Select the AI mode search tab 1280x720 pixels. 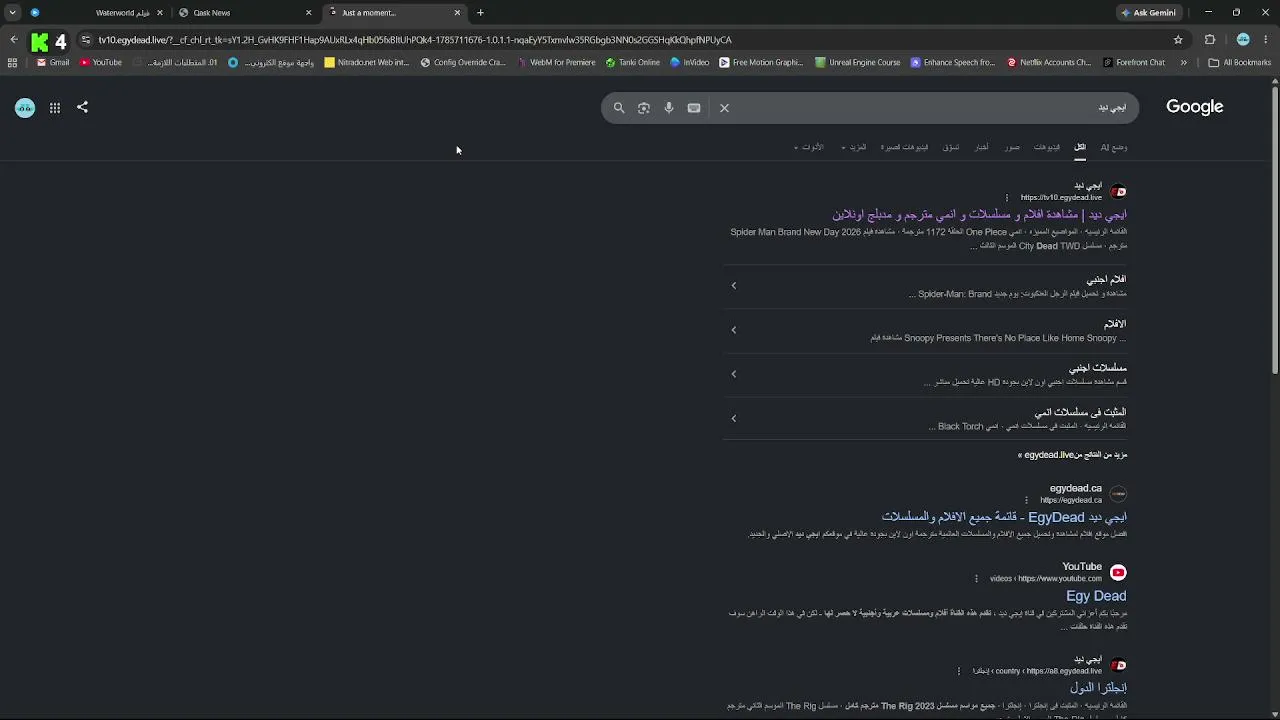click(1113, 147)
